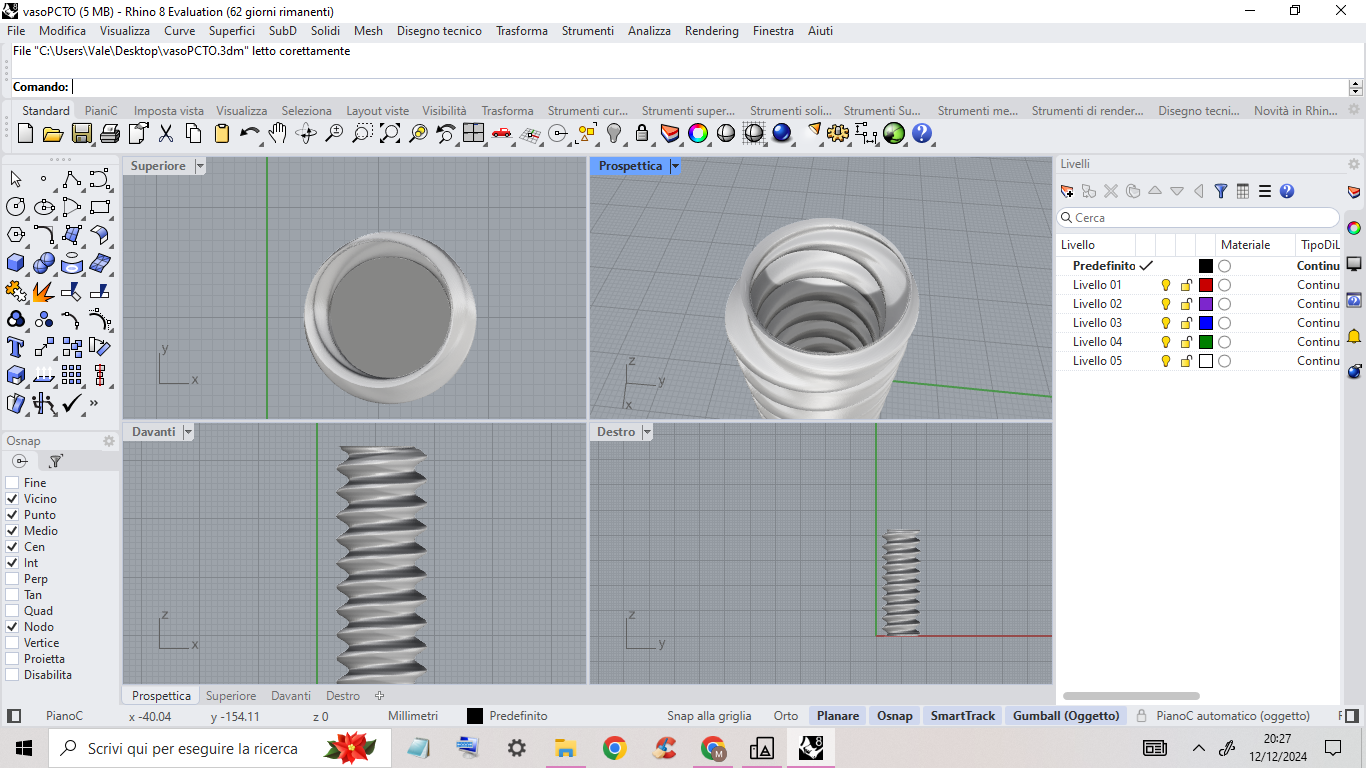Click the Zoom extents icon
1366x768 pixels.
click(x=390, y=133)
